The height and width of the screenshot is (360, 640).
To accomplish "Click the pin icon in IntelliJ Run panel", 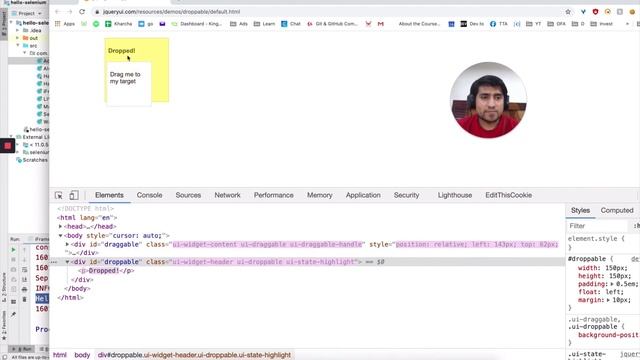I will (13, 314).
